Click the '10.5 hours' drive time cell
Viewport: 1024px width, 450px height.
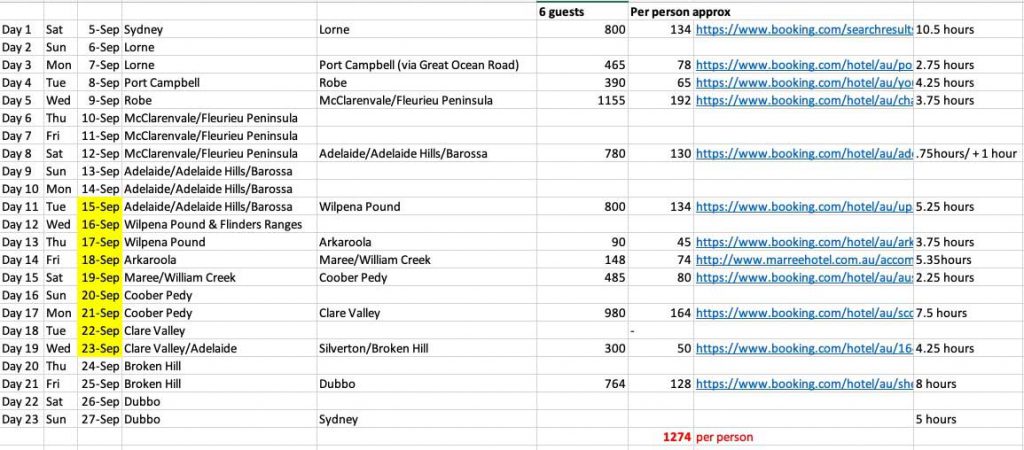click(945, 29)
